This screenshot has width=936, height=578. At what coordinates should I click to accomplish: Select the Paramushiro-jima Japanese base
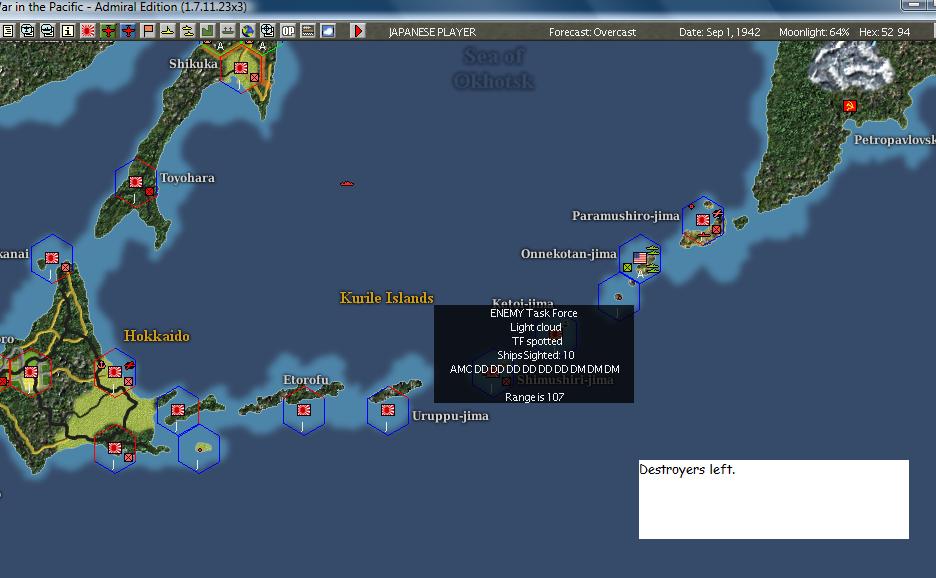703,220
